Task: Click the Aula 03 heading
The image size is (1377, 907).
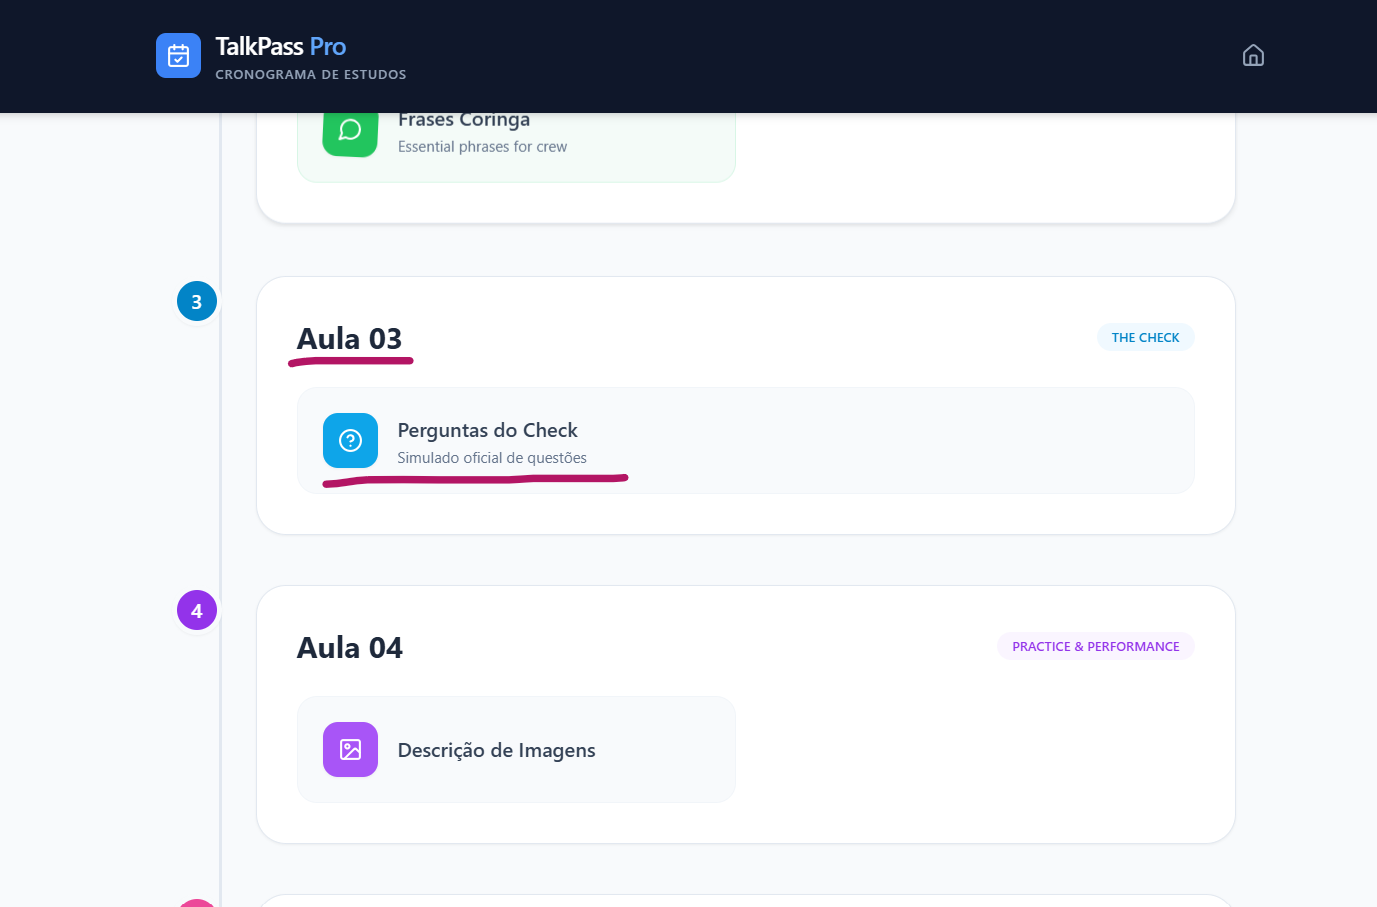Action: [349, 339]
